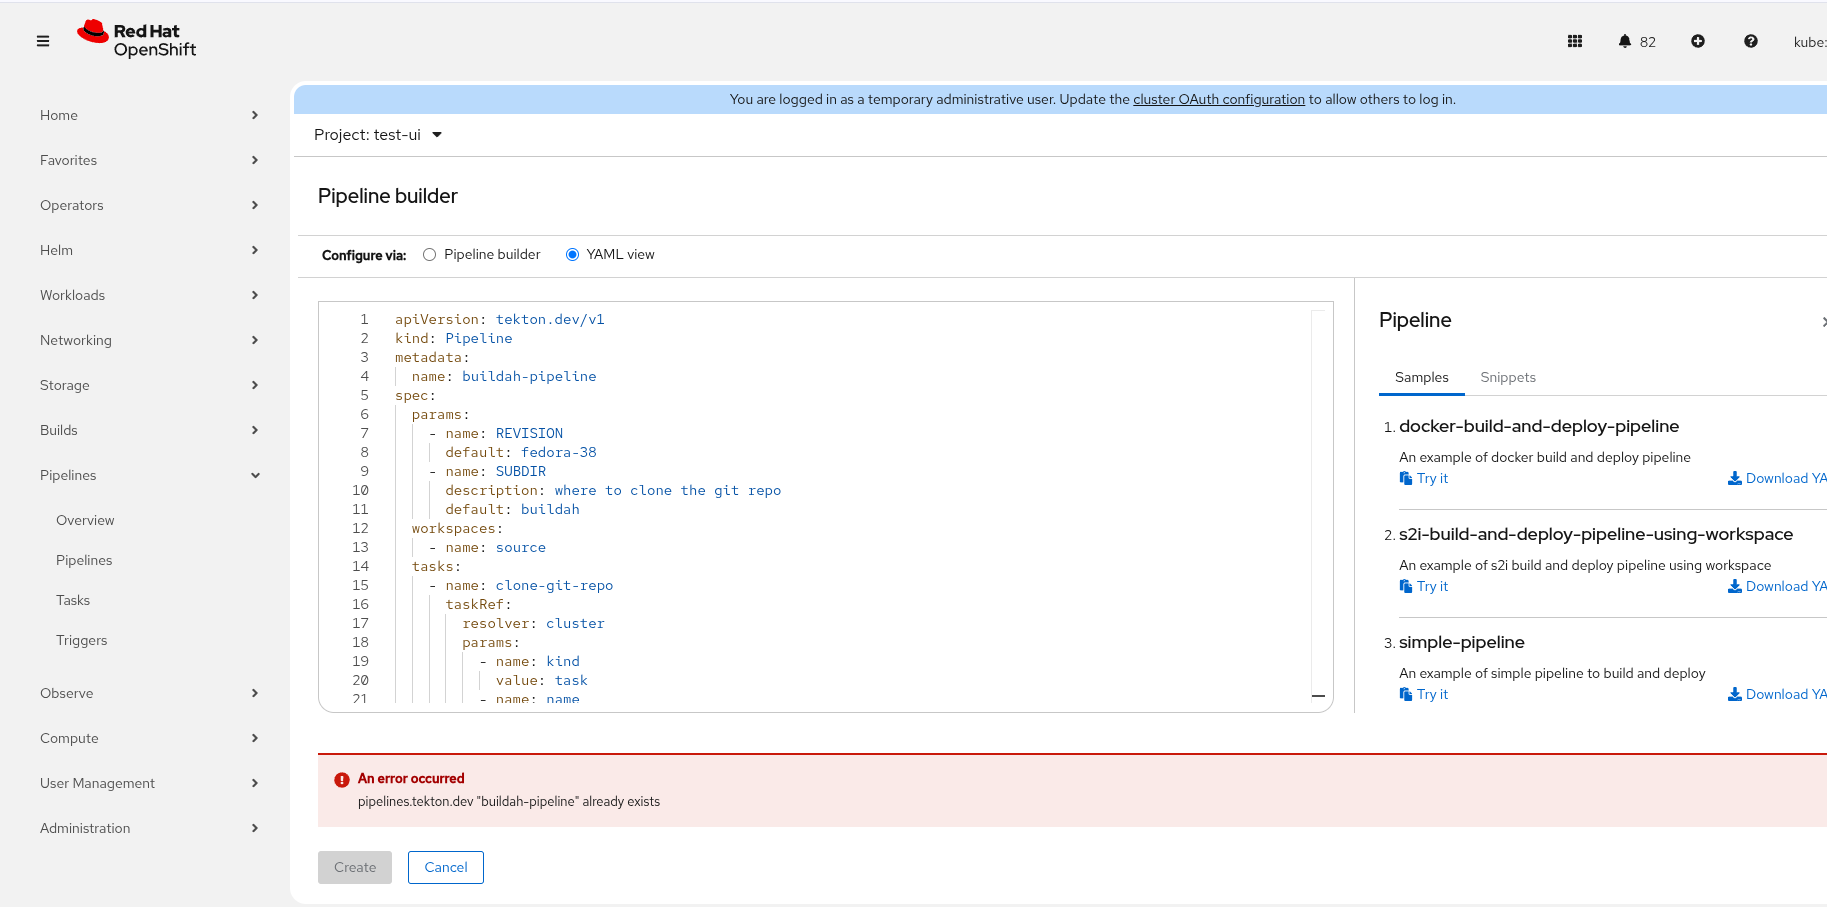Click the Cancel button
This screenshot has width=1827, height=907.
tap(445, 867)
